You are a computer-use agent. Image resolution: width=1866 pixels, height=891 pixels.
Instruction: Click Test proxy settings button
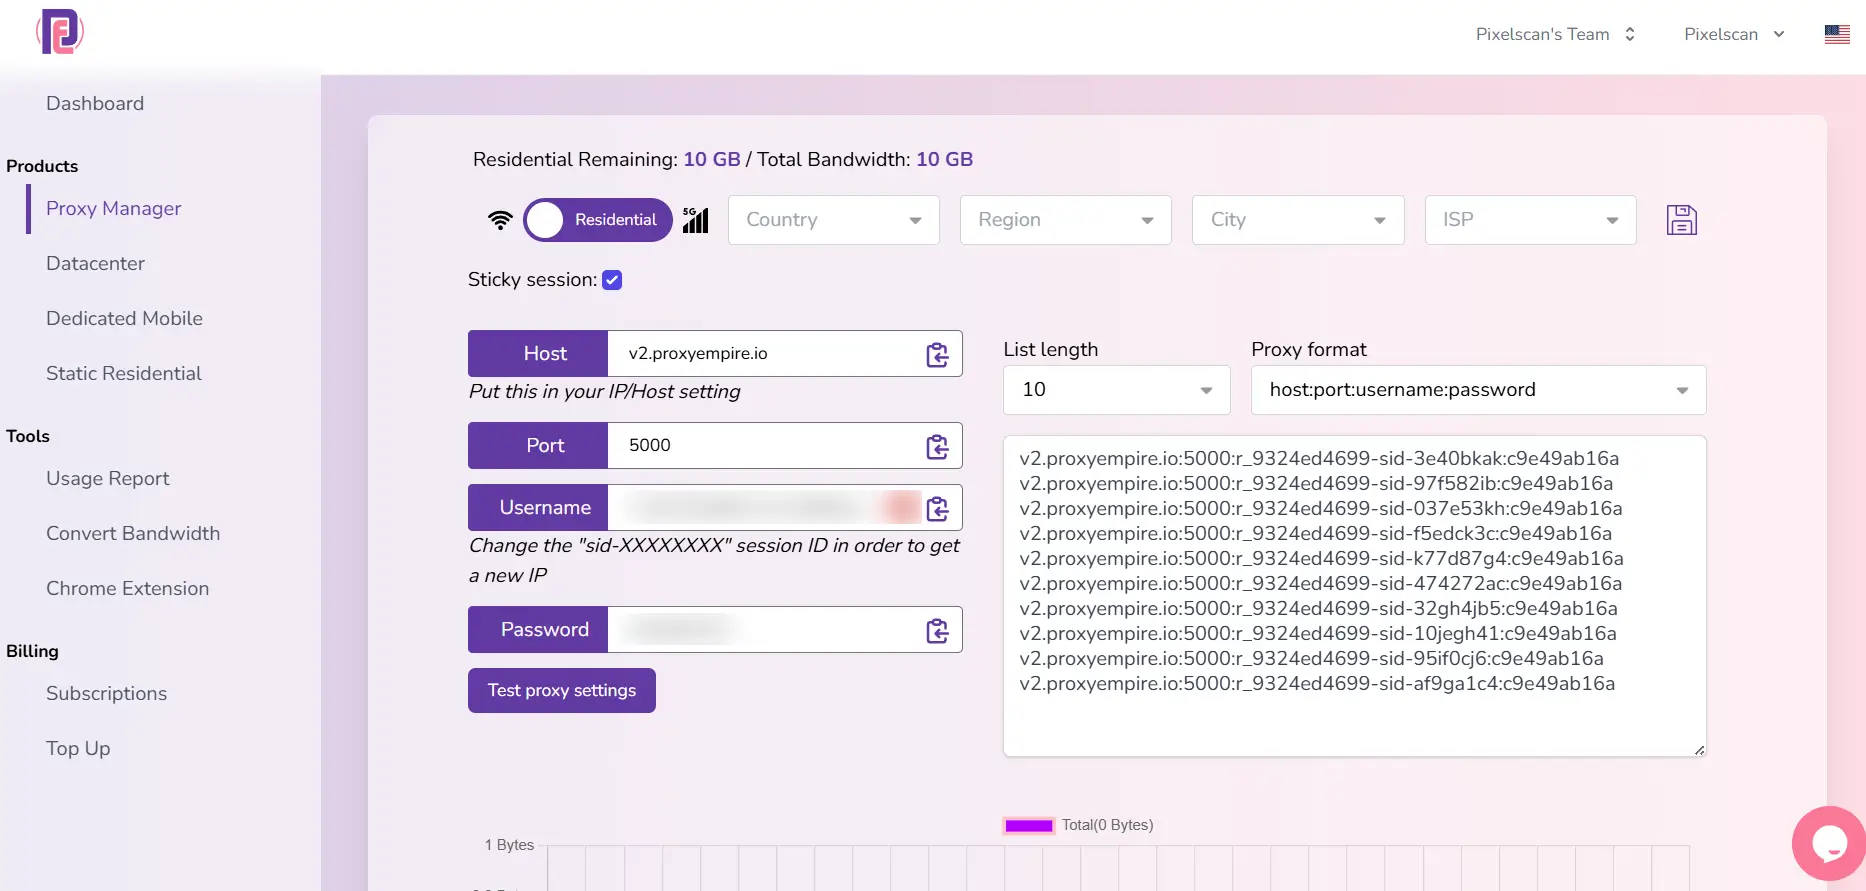click(x=562, y=690)
